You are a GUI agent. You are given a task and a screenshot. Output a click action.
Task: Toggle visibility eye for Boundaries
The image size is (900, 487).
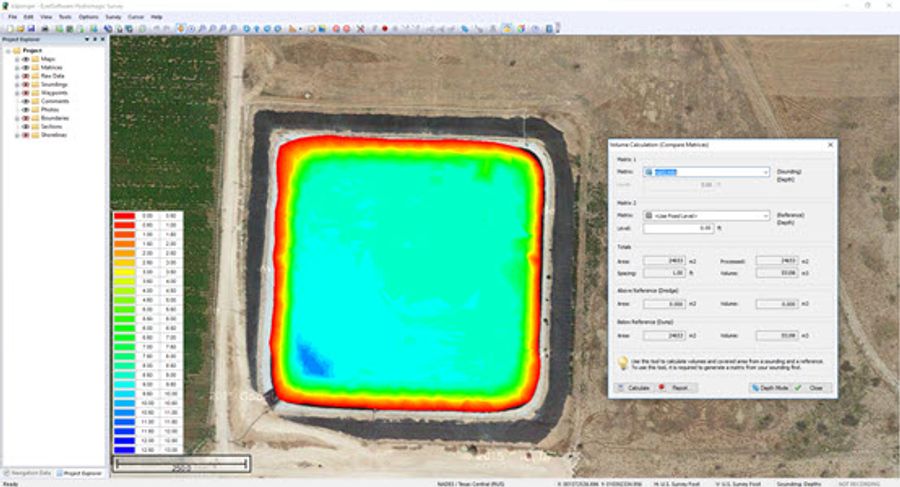click(x=25, y=118)
